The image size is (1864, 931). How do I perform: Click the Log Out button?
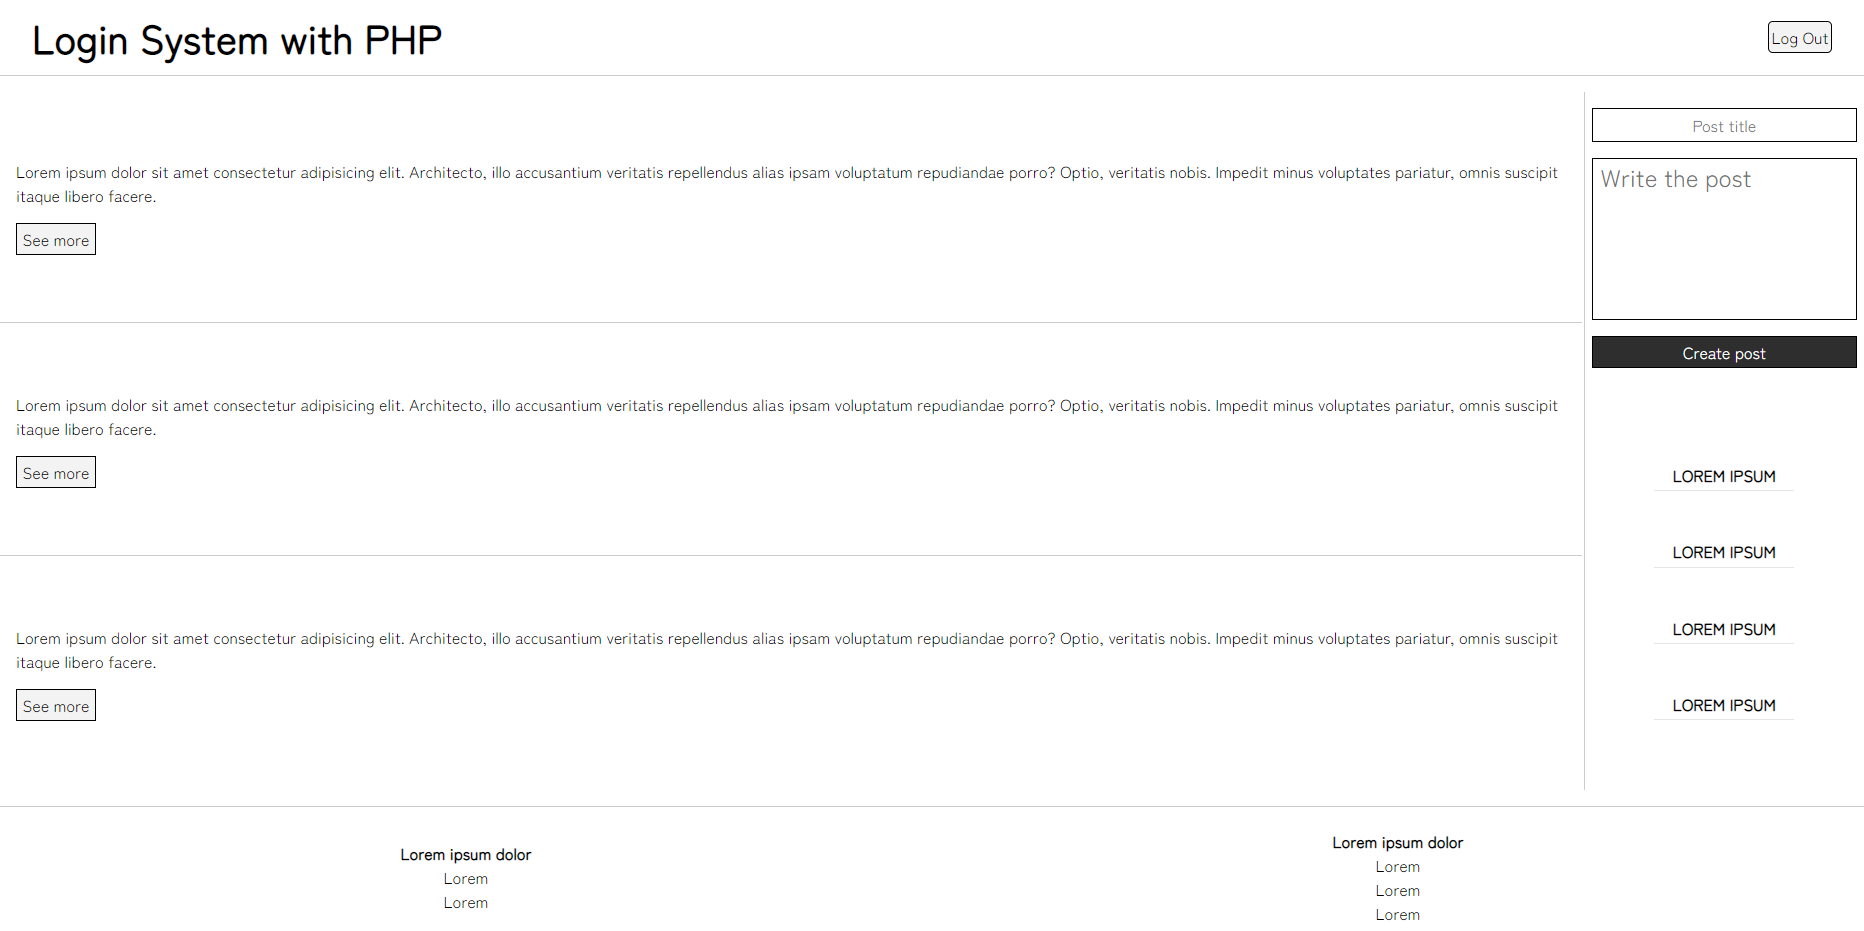click(x=1799, y=38)
